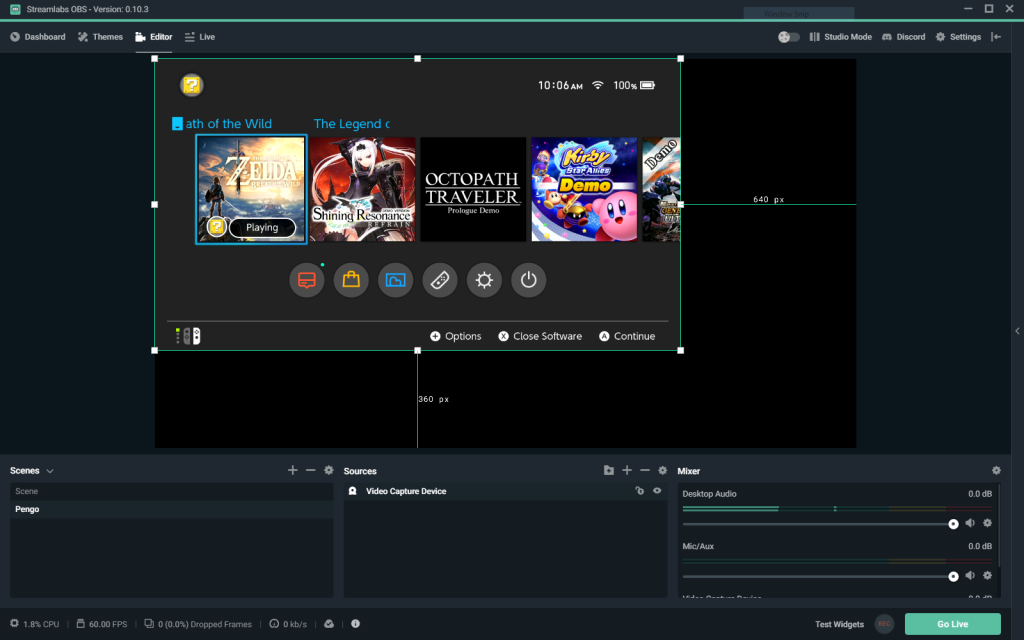Expand the right-side chat panel chevron
This screenshot has height=640, width=1024.
coord(1017,331)
